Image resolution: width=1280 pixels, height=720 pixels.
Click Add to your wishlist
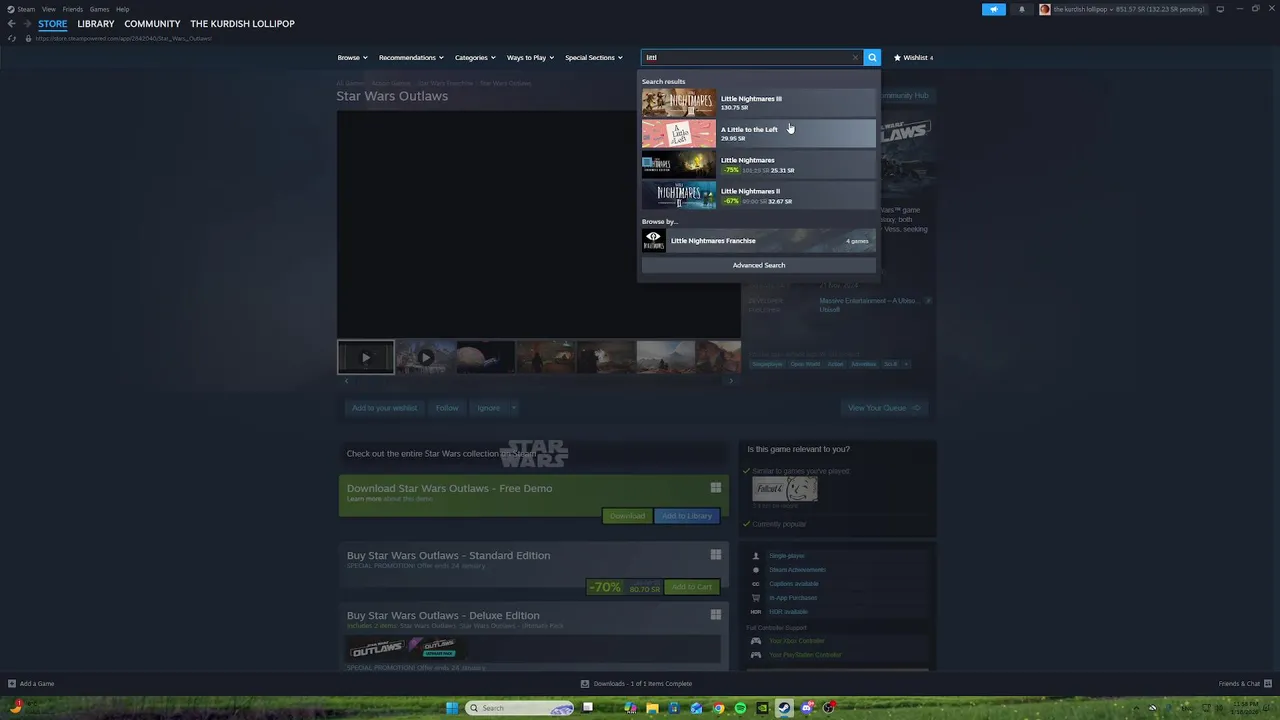384,408
